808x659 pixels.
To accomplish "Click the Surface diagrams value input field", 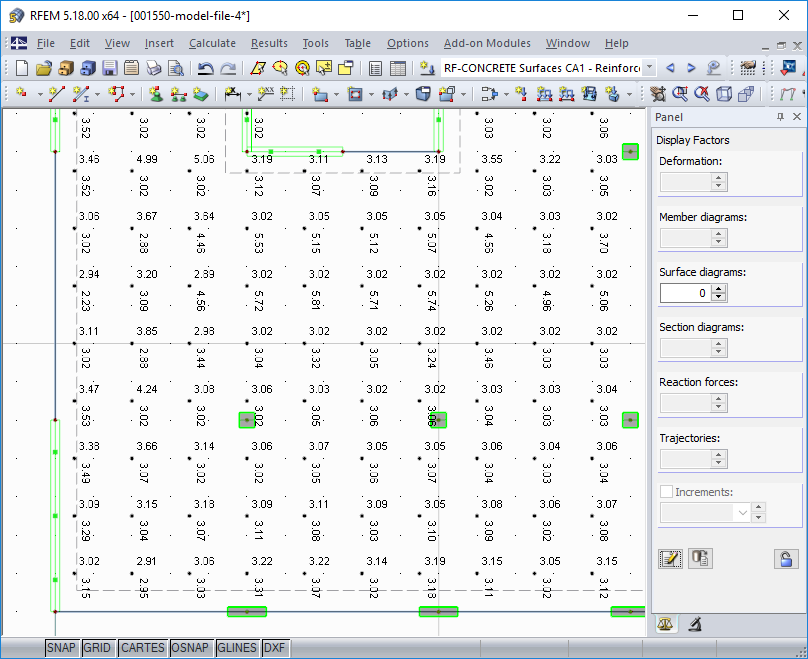I will pyautogui.click(x=685, y=292).
